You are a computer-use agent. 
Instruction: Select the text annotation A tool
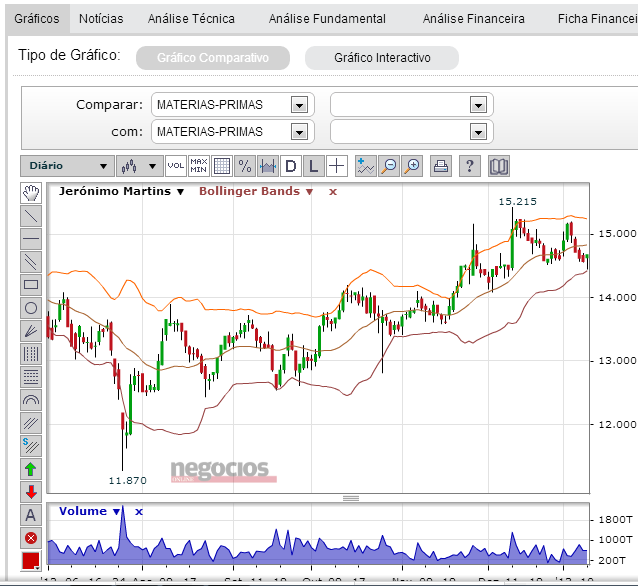[x=31, y=515]
